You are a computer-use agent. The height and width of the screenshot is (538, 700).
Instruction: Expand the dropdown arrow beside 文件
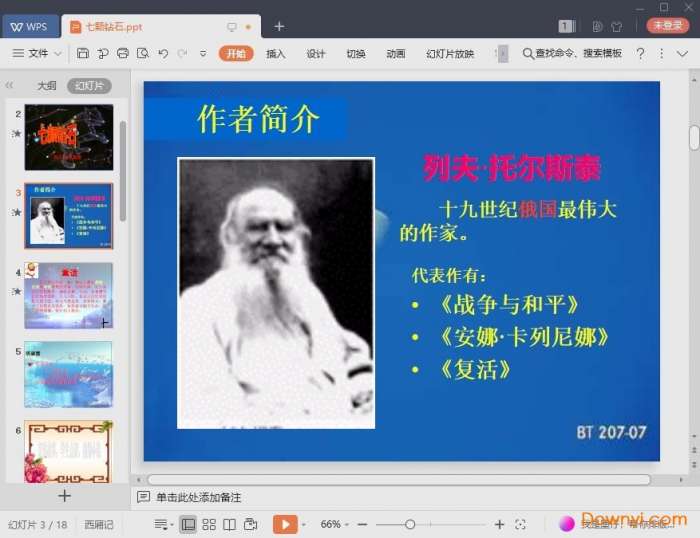[x=58, y=54]
